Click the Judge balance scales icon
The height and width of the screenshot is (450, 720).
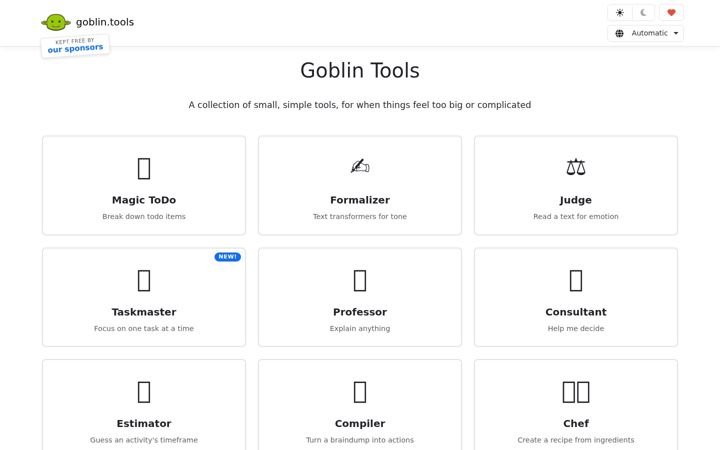[x=576, y=167]
